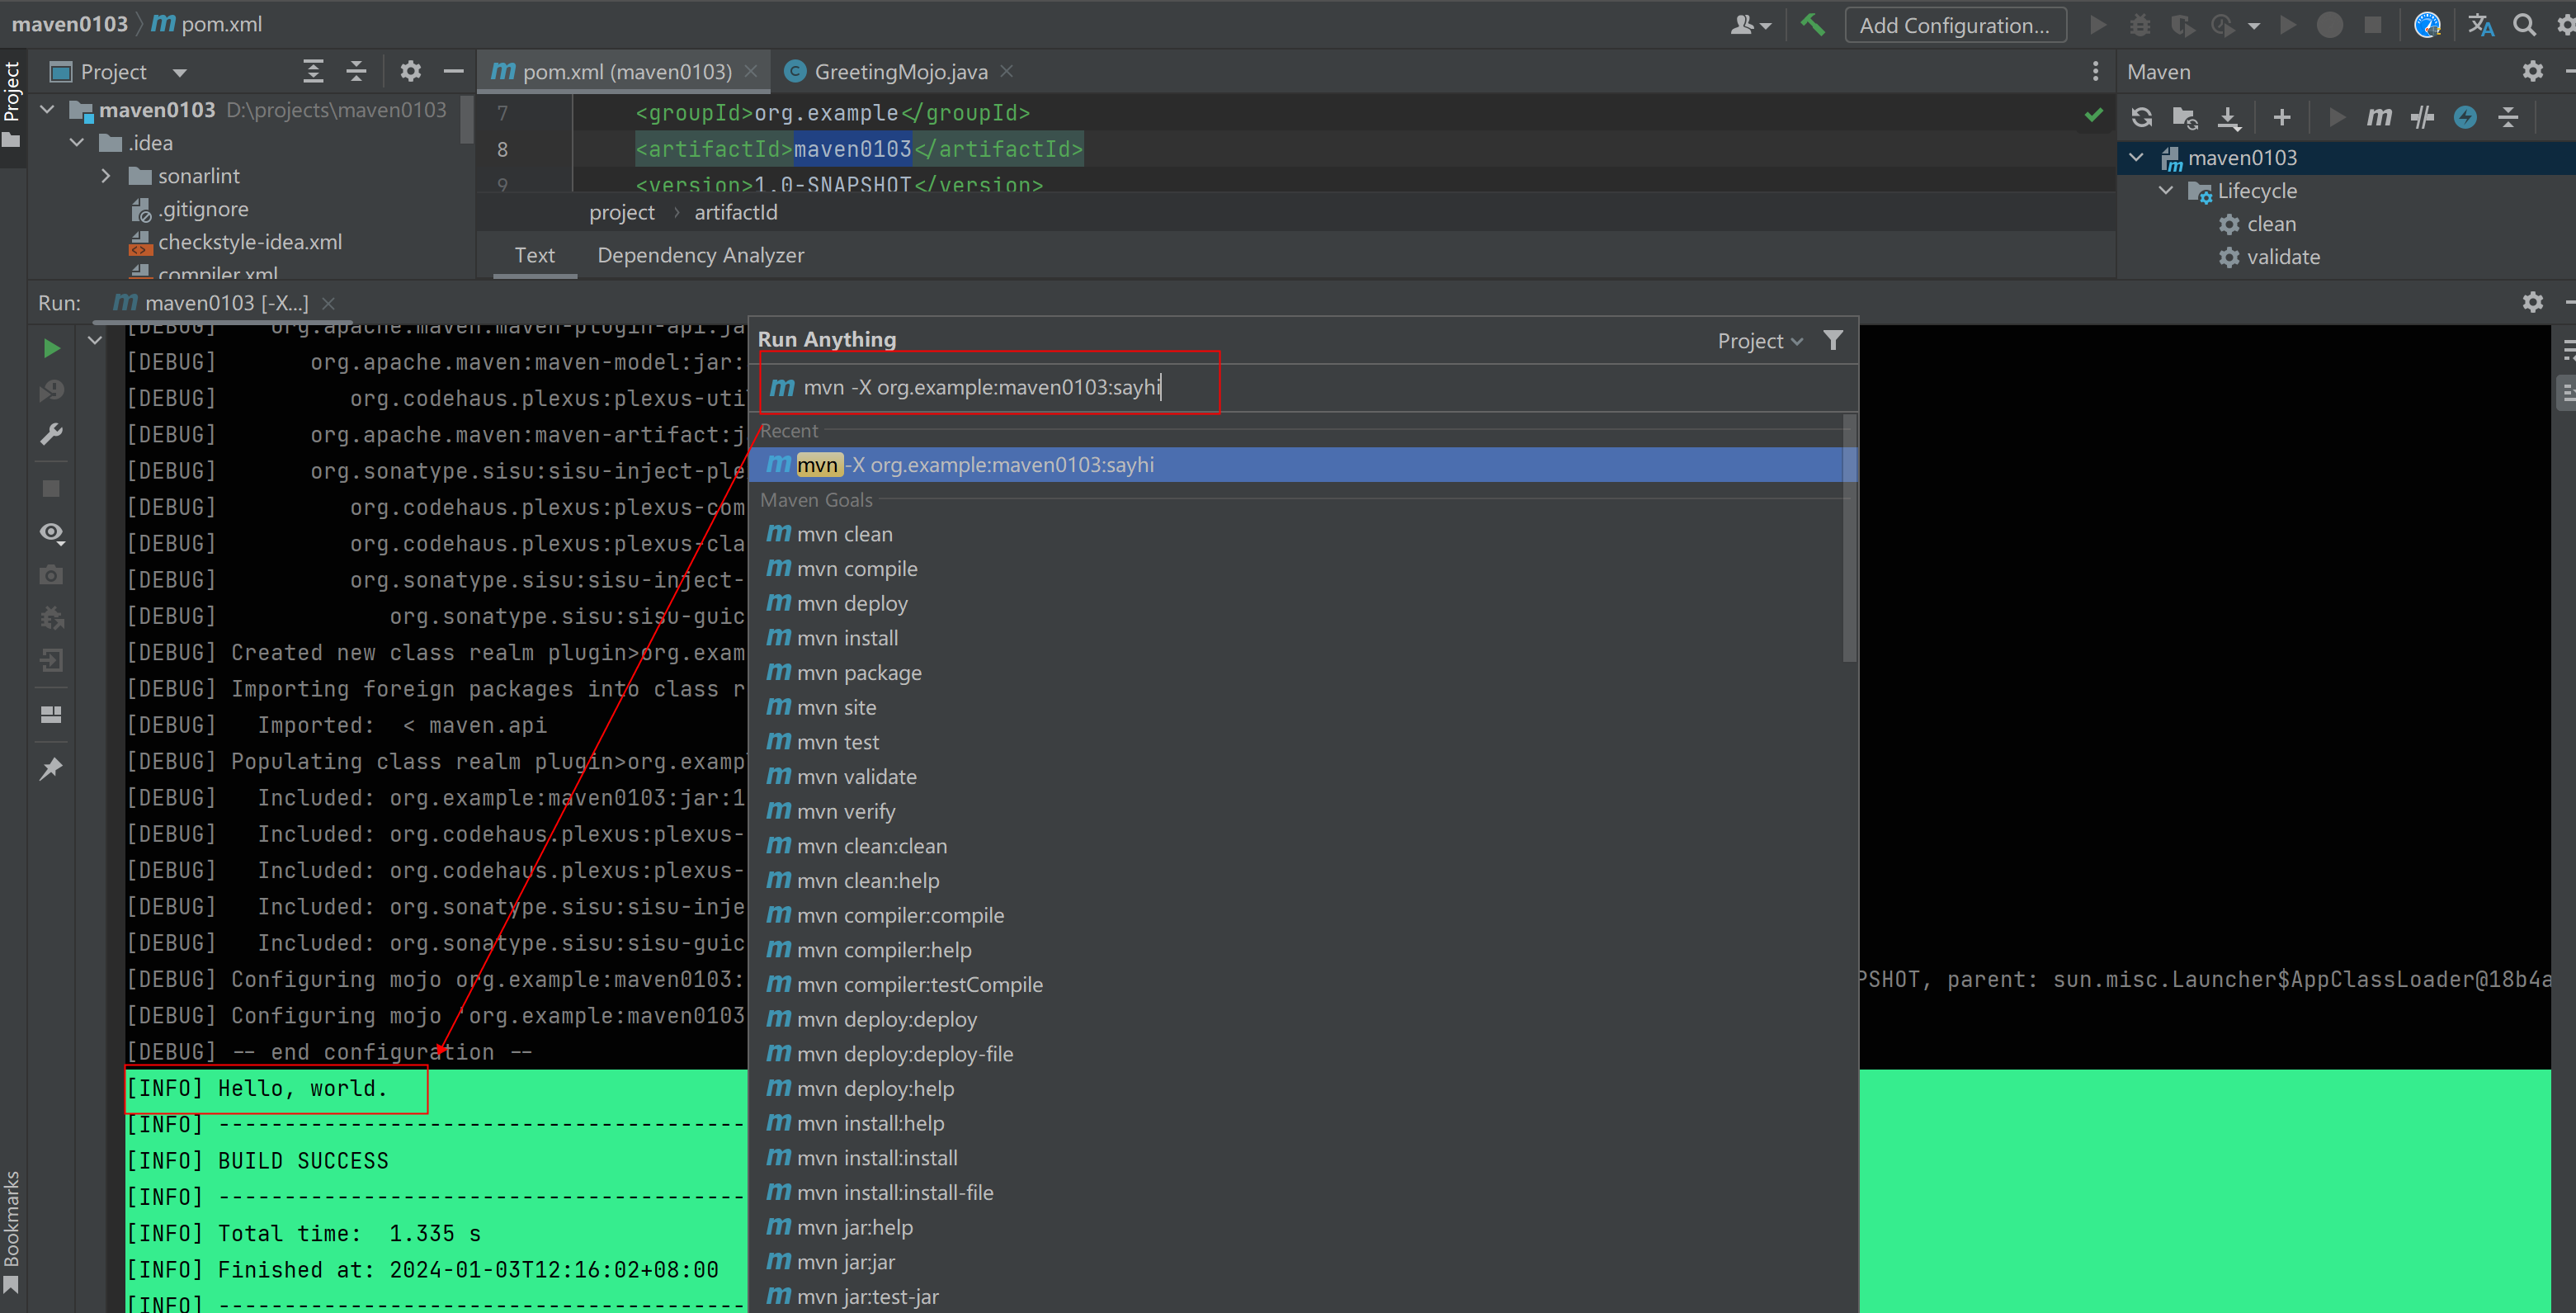Viewport: 2576px width, 1313px height.
Task: Click the Run Anything command input field
Action: tap(1305, 387)
